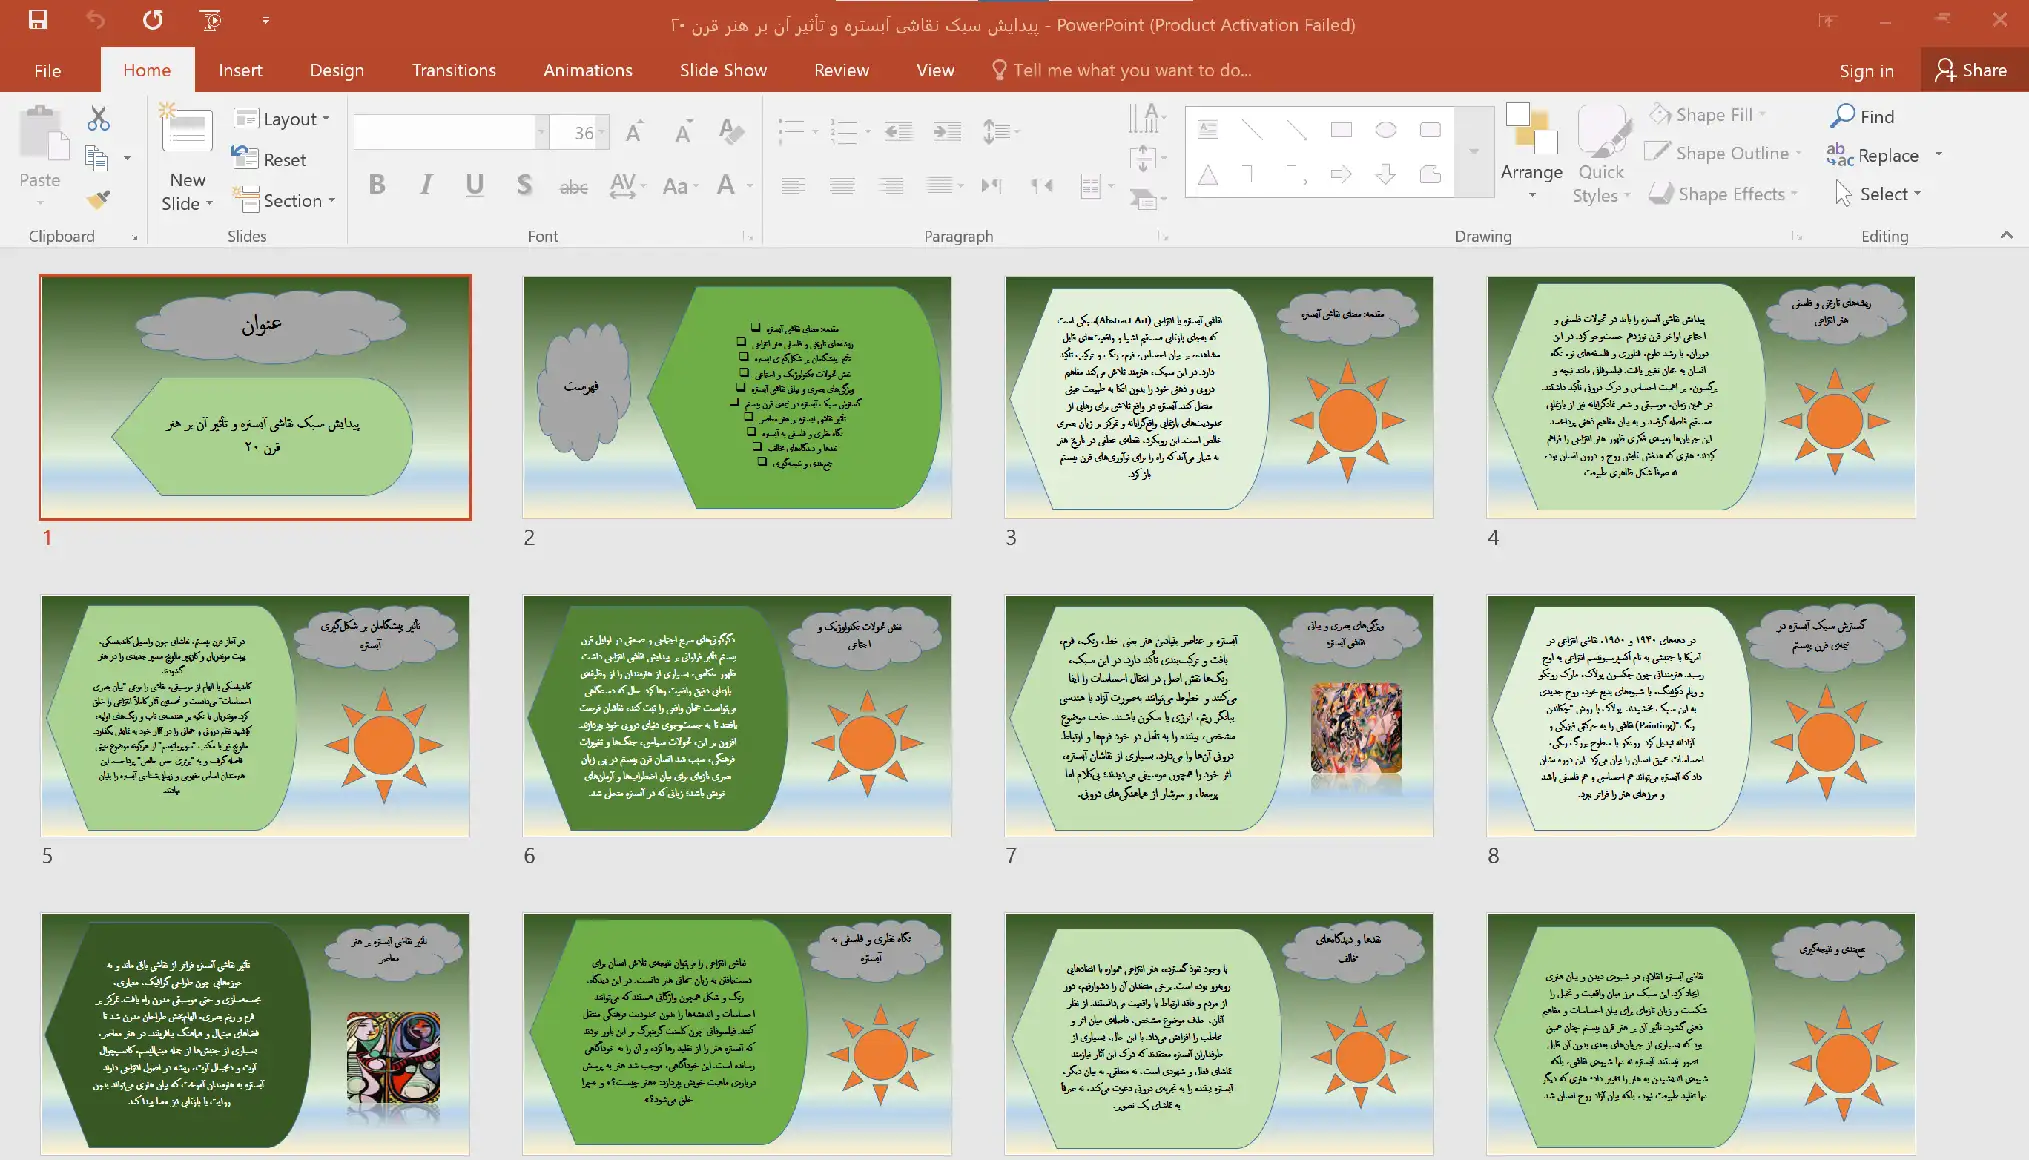Select slide 7 thumbnail with painting
2029x1160 pixels.
pos(1218,716)
